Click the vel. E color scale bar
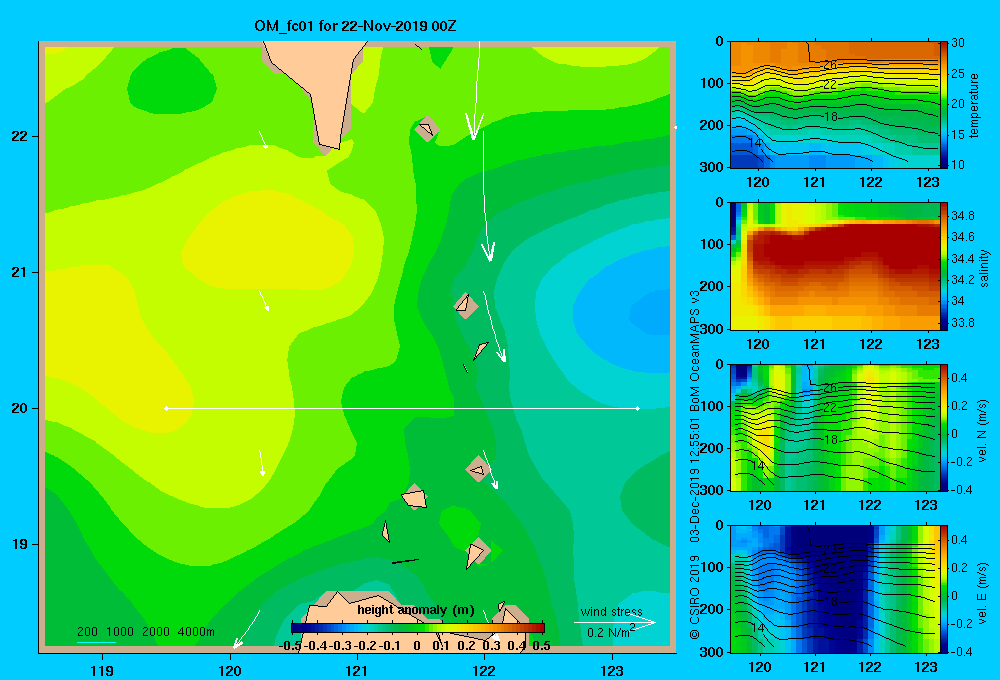This screenshot has width=1000, height=680. (x=944, y=589)
